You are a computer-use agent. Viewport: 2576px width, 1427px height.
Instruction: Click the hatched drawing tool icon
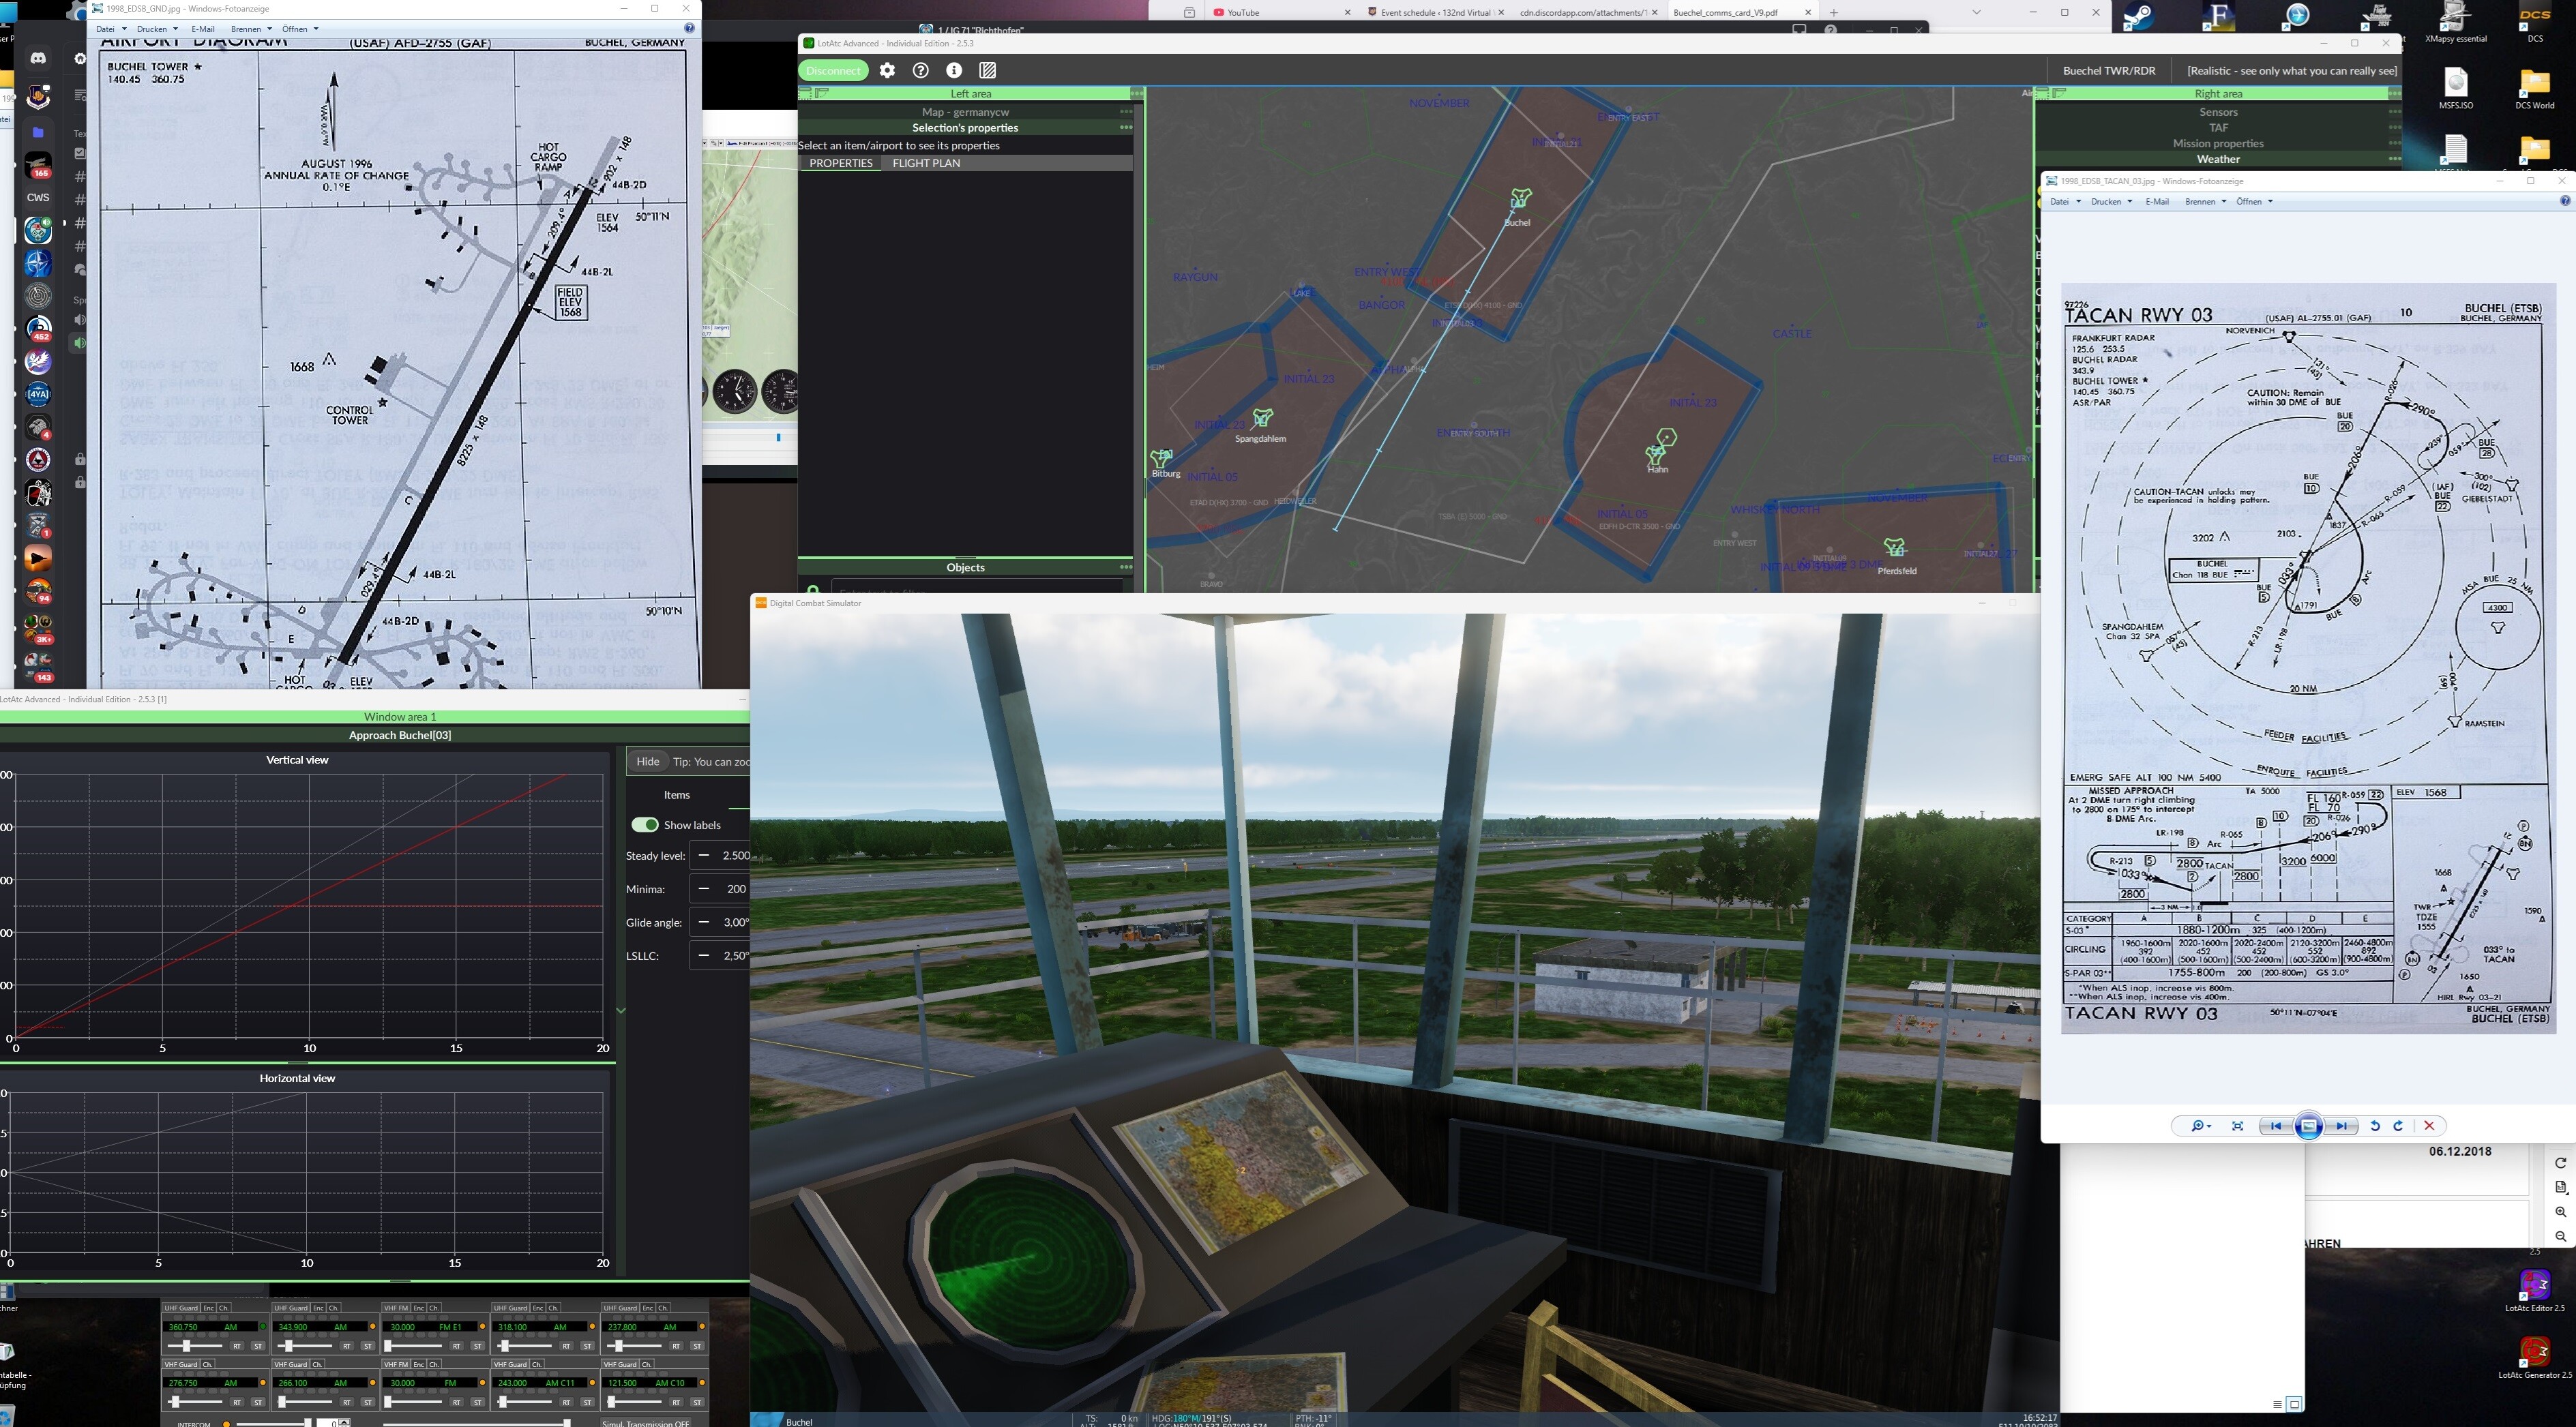[987, 70]
